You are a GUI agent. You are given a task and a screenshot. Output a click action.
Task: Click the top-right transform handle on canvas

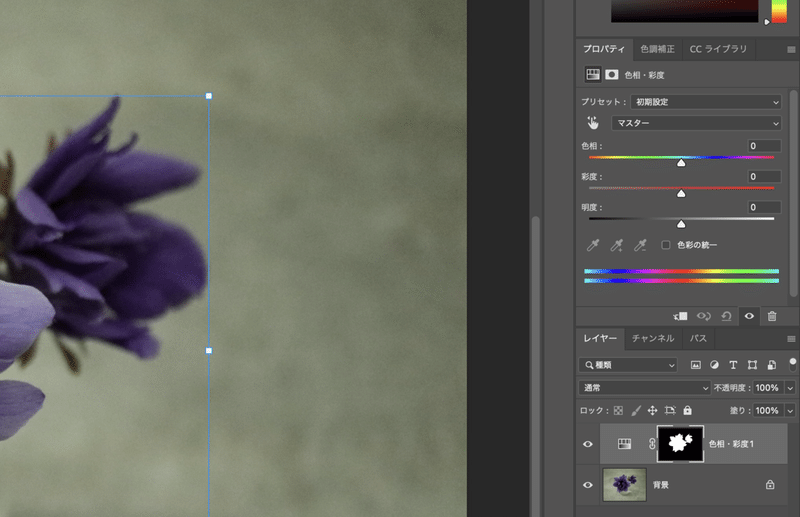(209, 96)
